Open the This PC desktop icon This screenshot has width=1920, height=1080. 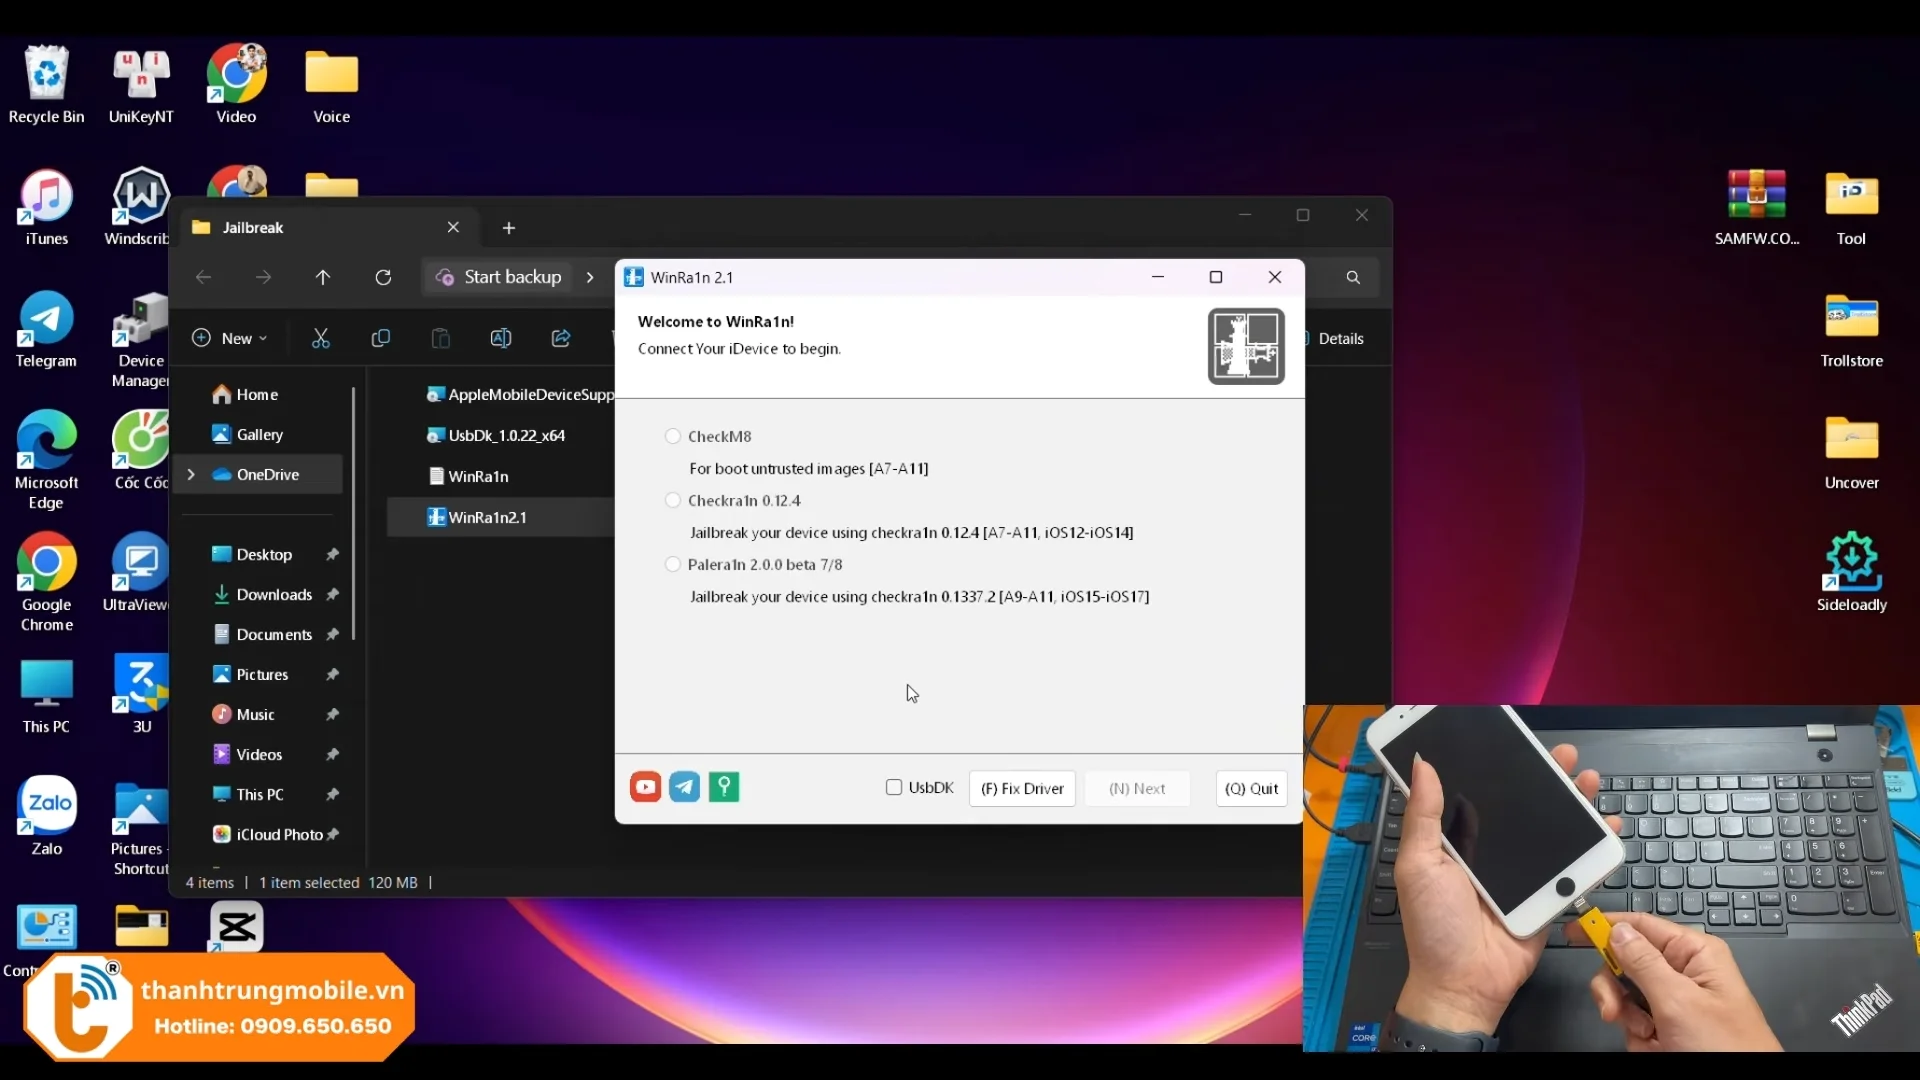point(46,696)
